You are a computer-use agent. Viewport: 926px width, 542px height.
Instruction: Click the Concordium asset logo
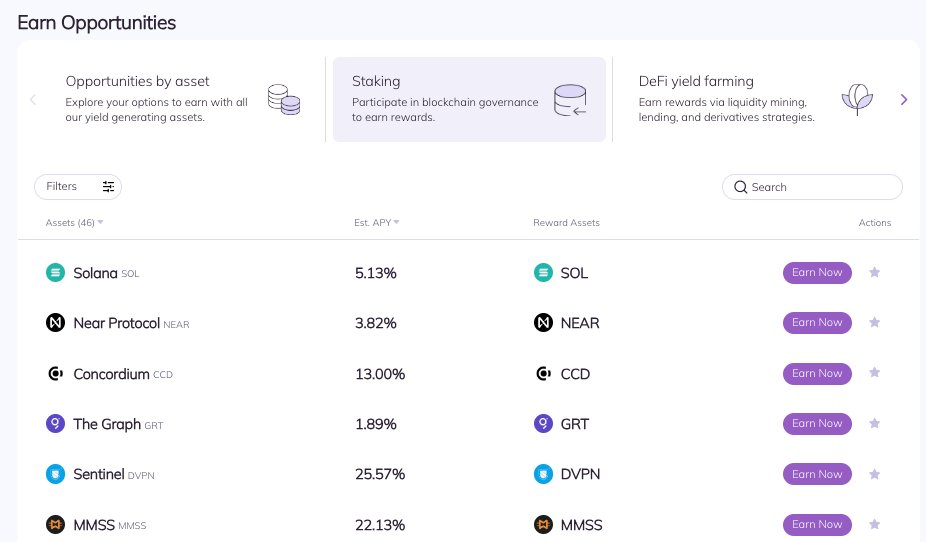(56, 374)
